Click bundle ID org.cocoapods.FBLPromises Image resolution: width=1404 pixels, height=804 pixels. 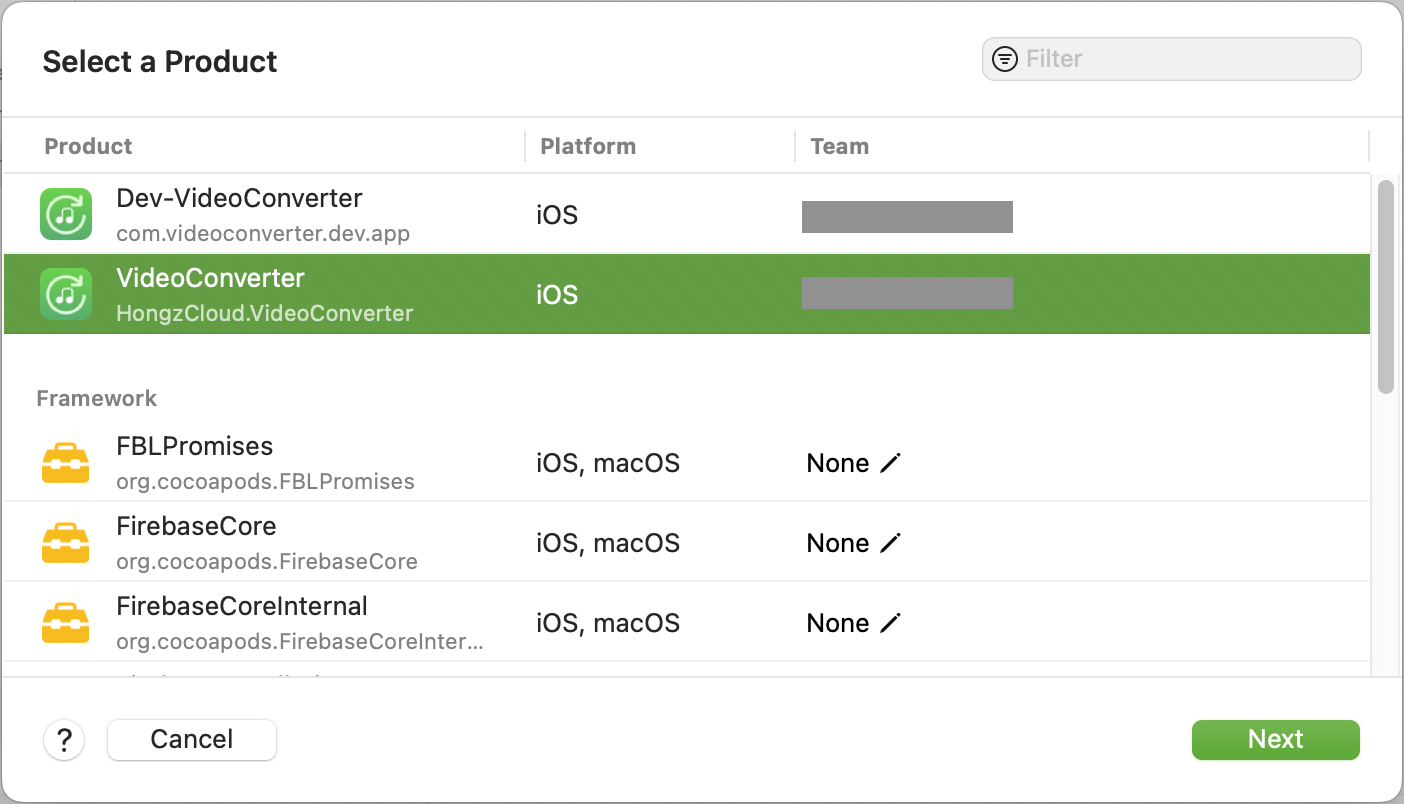point(265,481)
